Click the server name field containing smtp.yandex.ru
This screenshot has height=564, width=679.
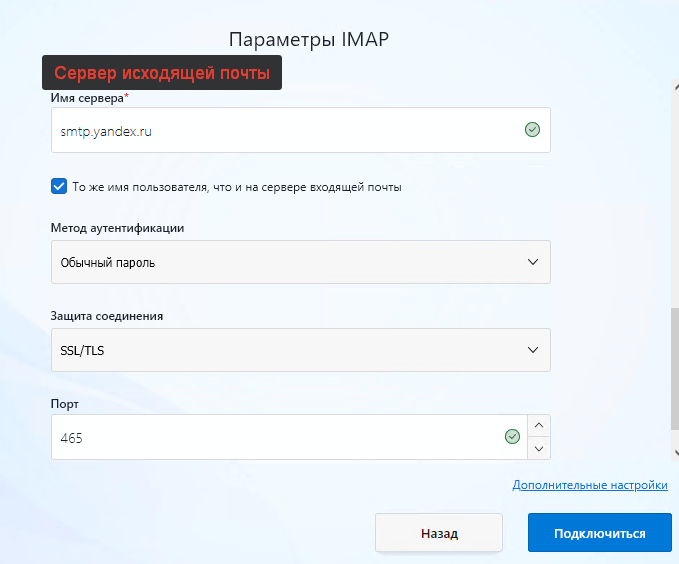(x=301, y=130)
